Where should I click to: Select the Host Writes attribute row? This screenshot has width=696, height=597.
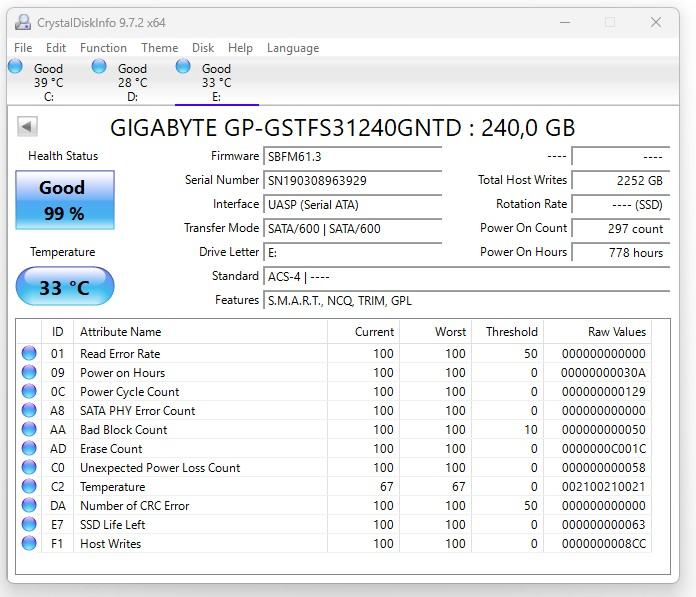pos(110,543)
